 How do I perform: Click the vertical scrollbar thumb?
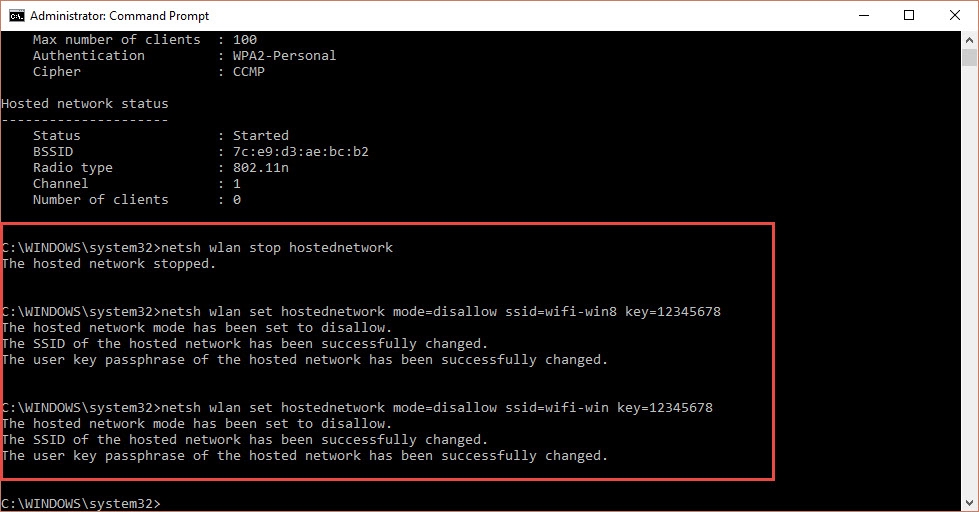pyautogui.click(x=969, y=57)
